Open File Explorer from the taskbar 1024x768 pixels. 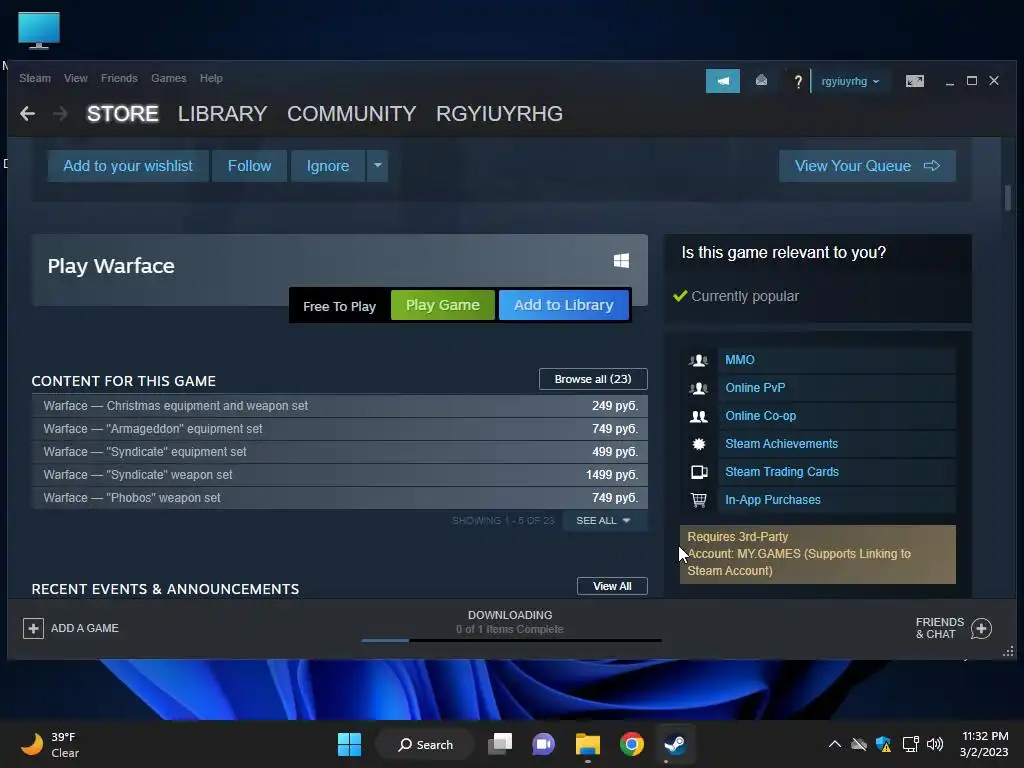pos(588,744)
